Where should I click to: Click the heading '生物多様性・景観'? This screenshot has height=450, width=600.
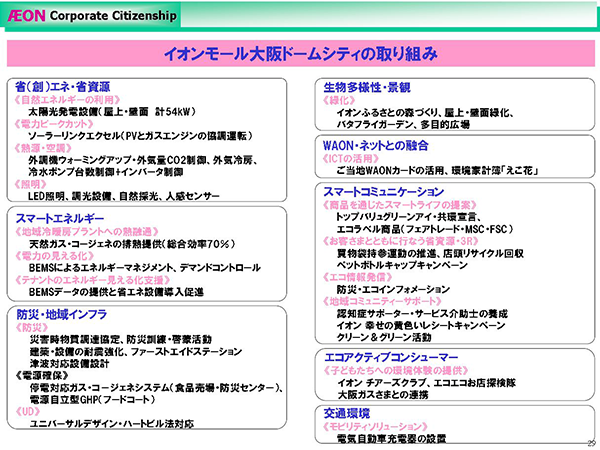coord(367,88)
